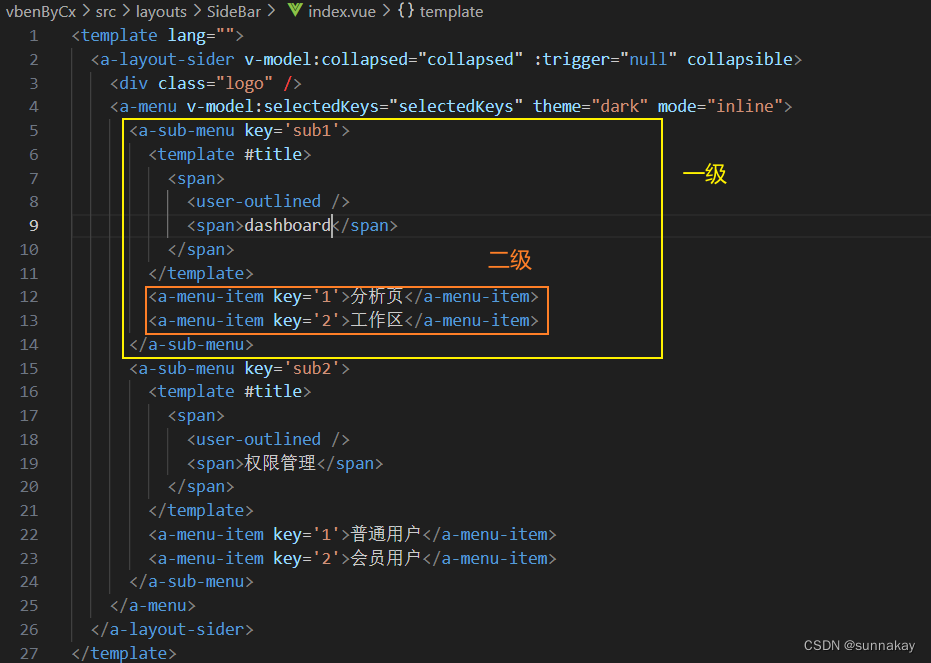Click the '一级' yellow annotation label
Viewport: 931px width, 663px height.
click(705, 173)
